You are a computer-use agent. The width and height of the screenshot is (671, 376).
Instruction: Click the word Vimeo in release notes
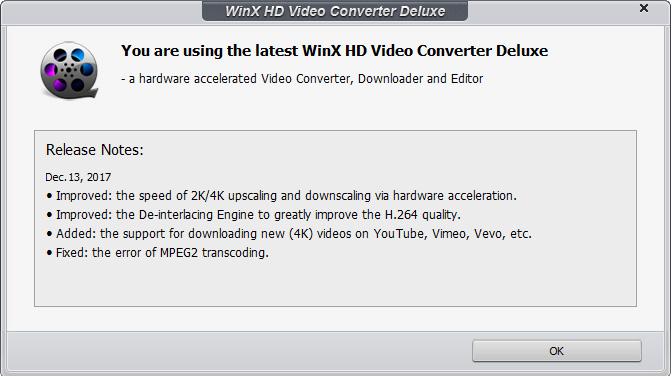(x=450, y=234)
